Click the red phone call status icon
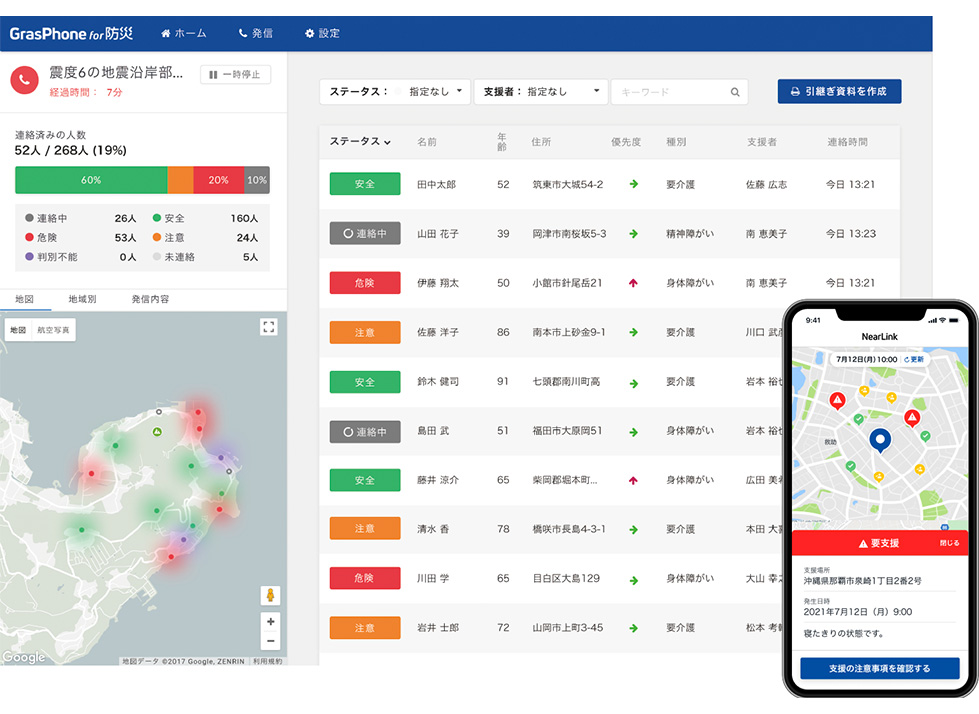Image resolution: width=979 pixels, height=714 pixels. (24, 82)
